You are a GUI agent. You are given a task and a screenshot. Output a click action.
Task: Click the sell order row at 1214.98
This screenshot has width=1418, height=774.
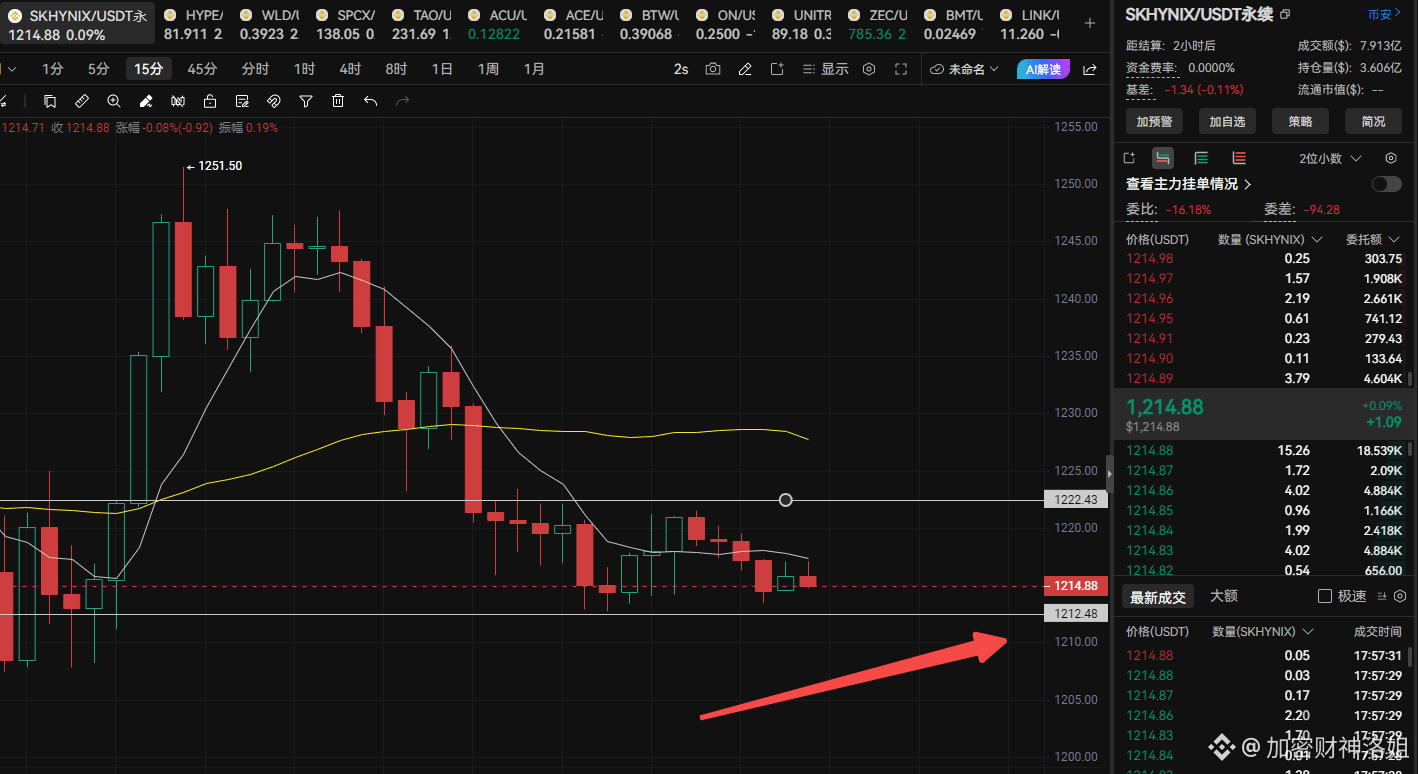click(1264, 258)
